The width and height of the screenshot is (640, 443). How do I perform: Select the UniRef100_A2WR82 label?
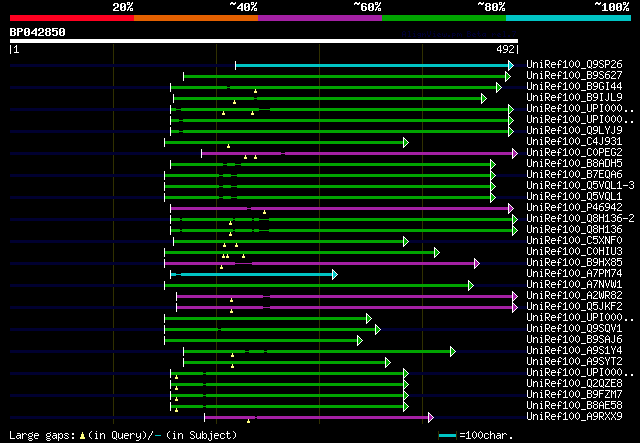574,295
